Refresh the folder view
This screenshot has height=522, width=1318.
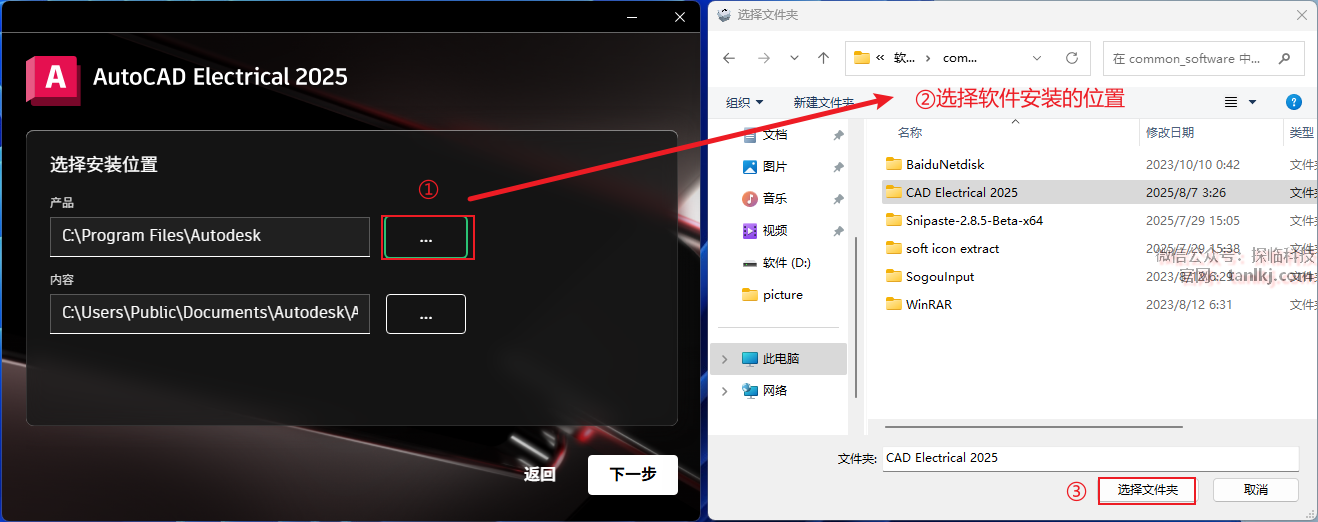tap(1072, 58)
